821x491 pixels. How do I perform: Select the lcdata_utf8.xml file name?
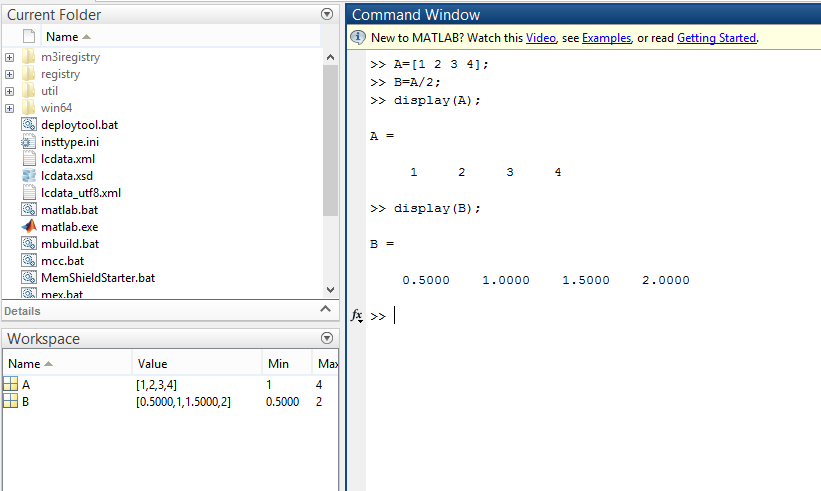81,193
